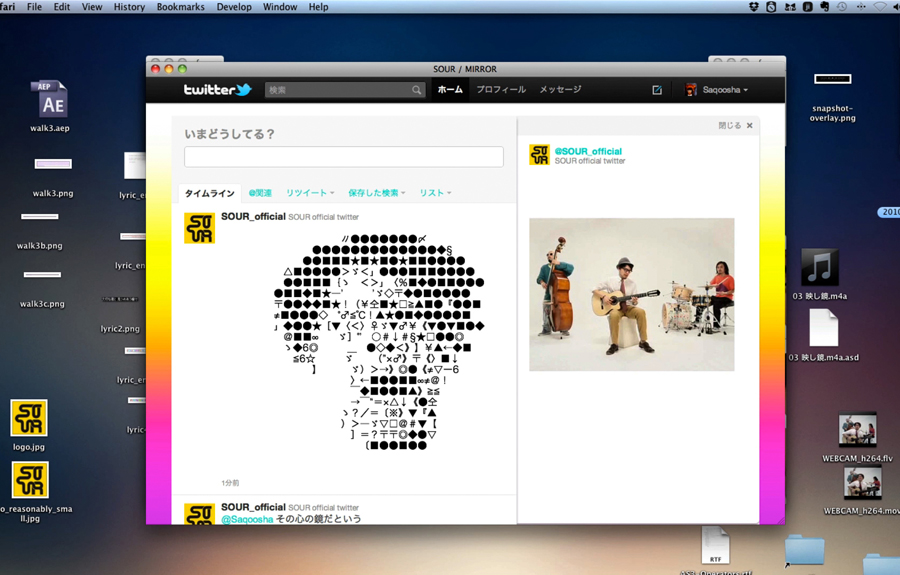Select logo.jpg desktop file

pos(29,425)
